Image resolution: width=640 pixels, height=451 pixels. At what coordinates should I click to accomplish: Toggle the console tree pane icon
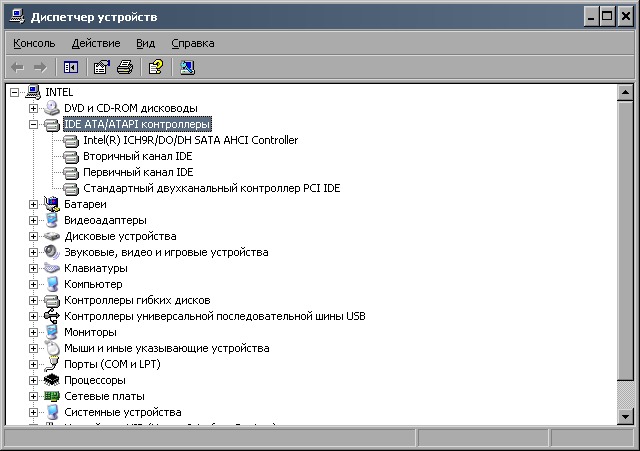point(71,67)
